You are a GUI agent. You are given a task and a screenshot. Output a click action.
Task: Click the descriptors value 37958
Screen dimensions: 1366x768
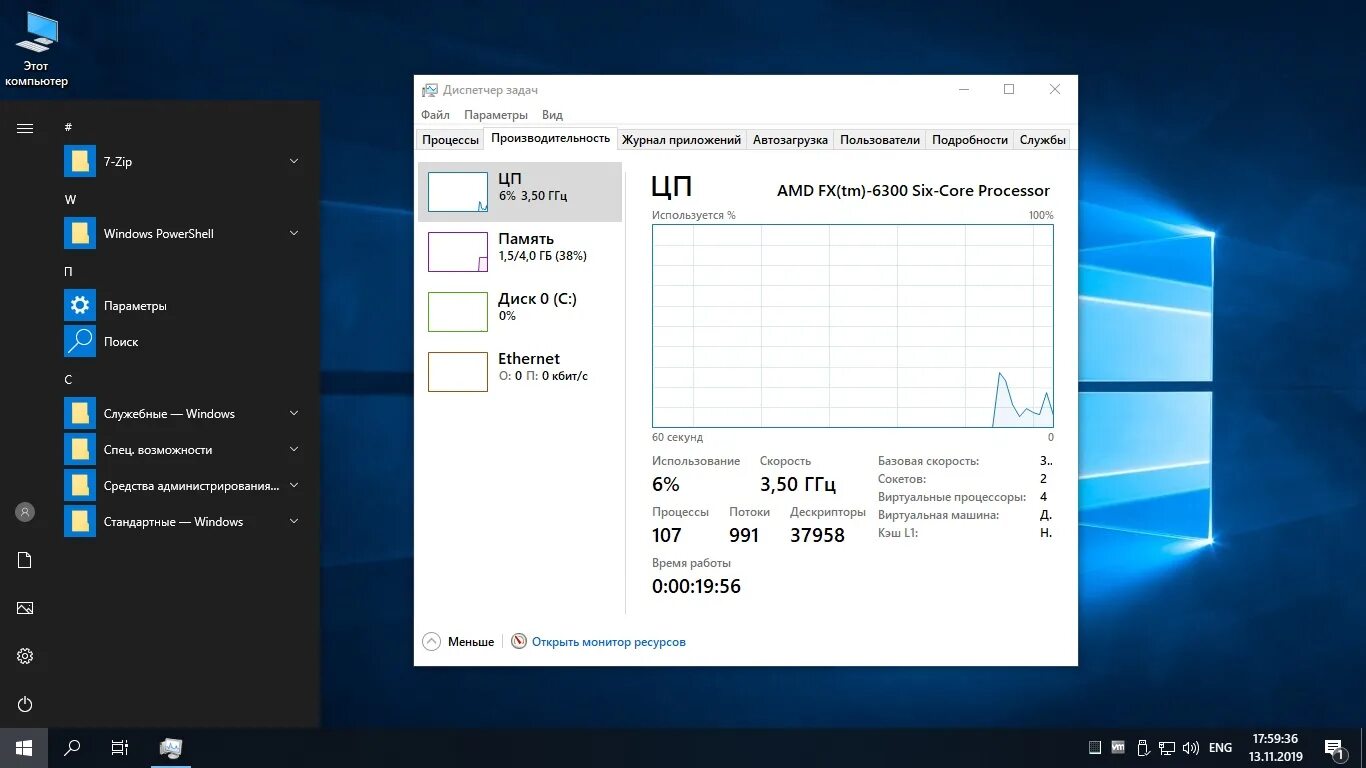pos(817,535)
